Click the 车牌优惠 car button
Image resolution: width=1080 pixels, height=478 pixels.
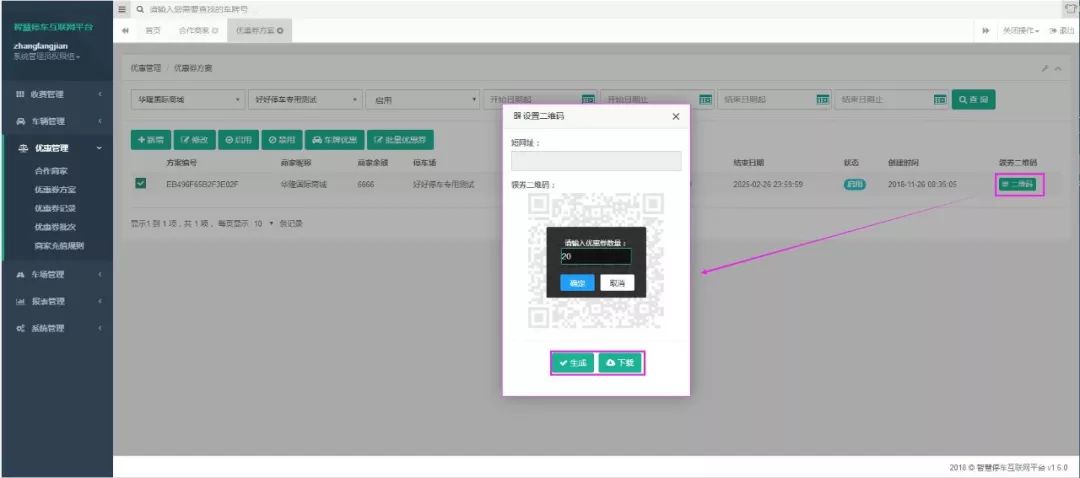(x=334, y=140)
